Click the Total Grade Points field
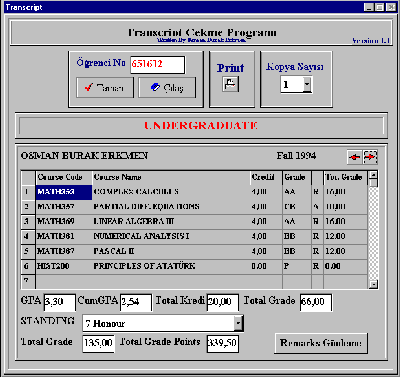400x377 pixels. 223,343
